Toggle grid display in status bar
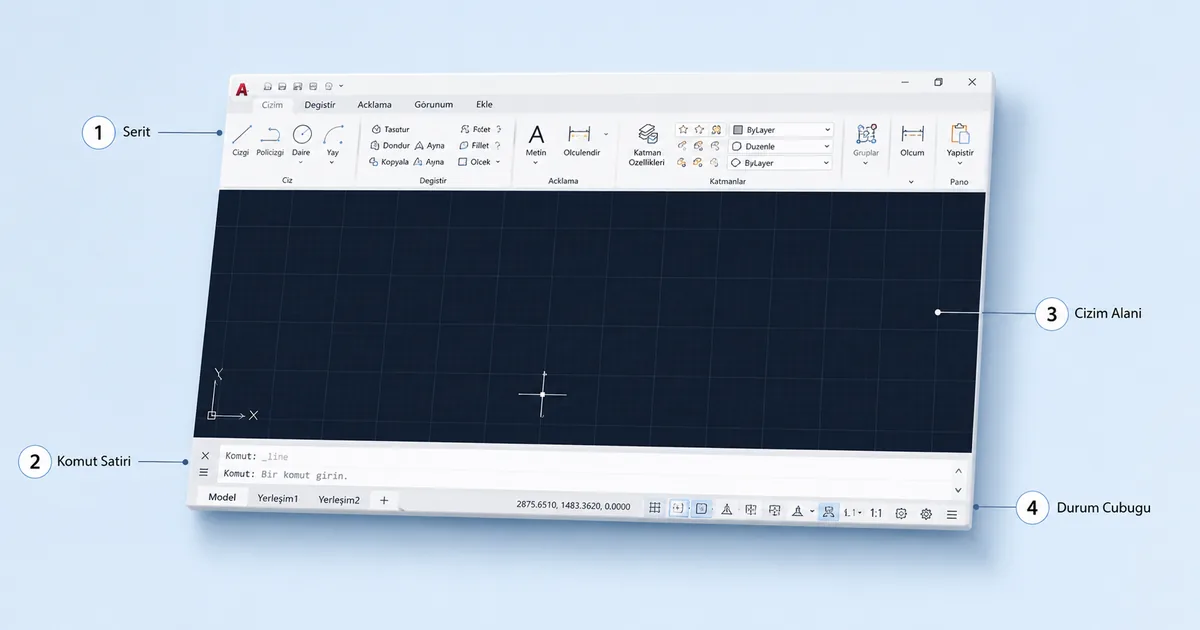The height and width of the screenshot is (630, 1200). click(654, 508)
